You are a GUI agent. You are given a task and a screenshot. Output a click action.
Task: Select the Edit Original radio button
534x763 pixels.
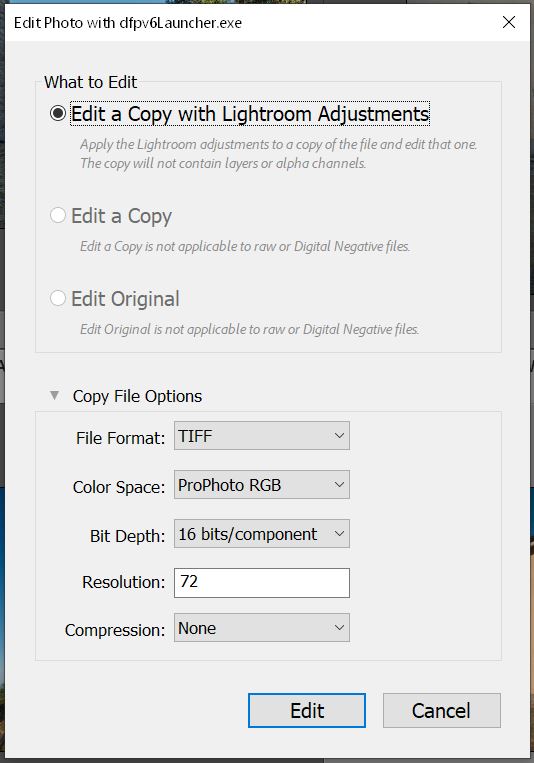click(58, 298)
